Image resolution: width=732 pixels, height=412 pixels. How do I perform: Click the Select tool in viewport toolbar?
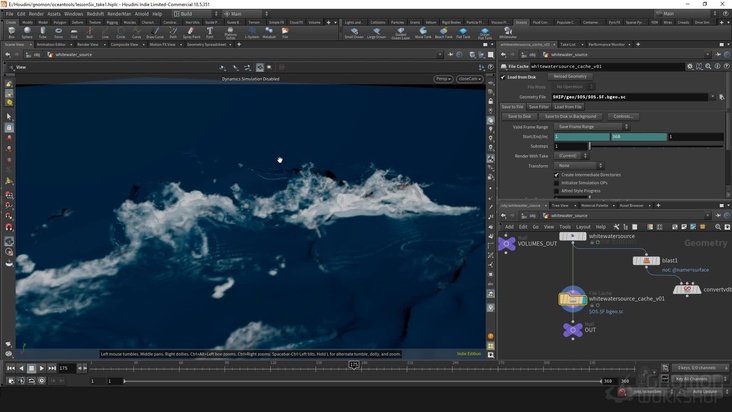pos(9,116)
